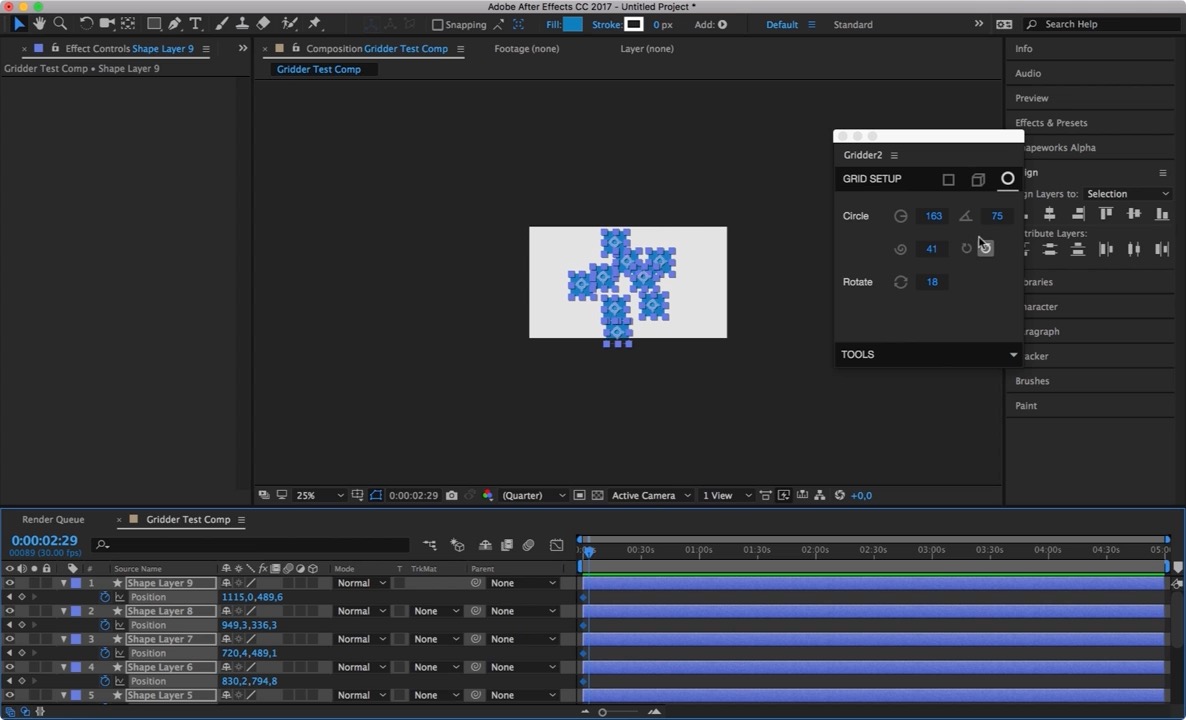This screenshot has width=1186, height=720.
Task: Open the Fill color swatch
Action: coord(572,25)
